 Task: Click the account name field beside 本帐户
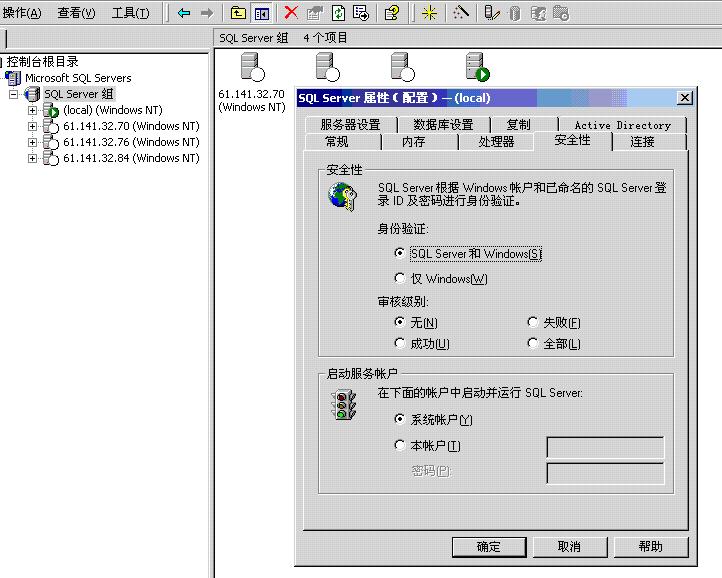click(x=605, y=447)
